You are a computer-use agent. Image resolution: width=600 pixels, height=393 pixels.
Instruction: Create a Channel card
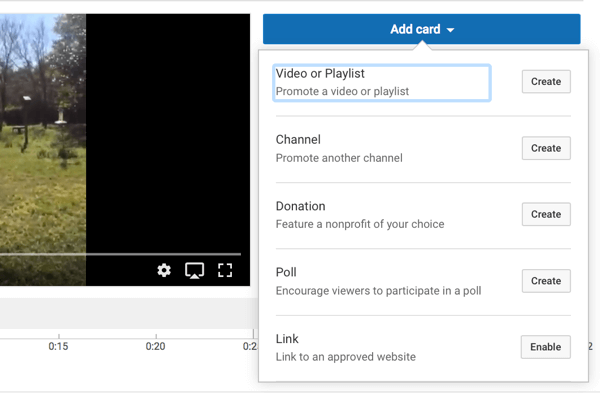pos(546,148)
